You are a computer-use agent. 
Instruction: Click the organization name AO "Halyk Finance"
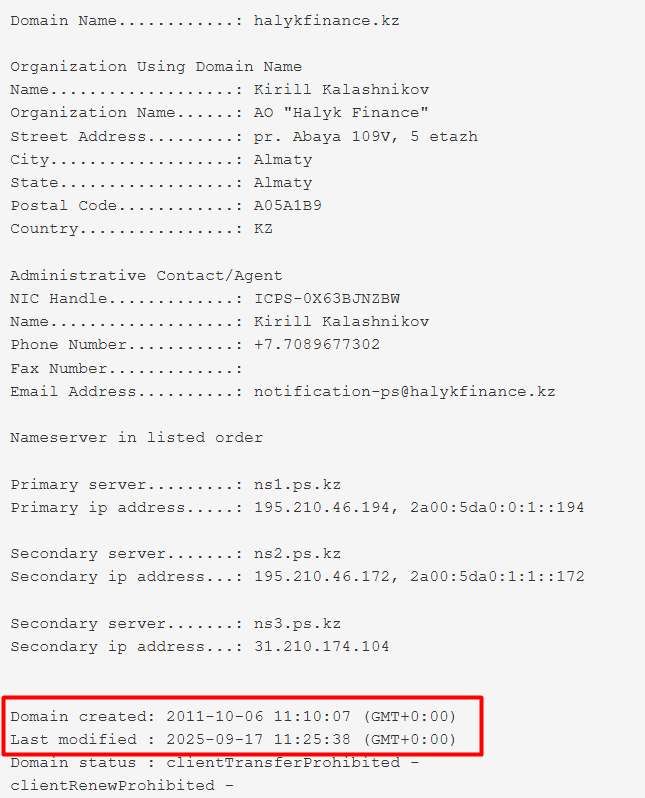tap(341, 113)
